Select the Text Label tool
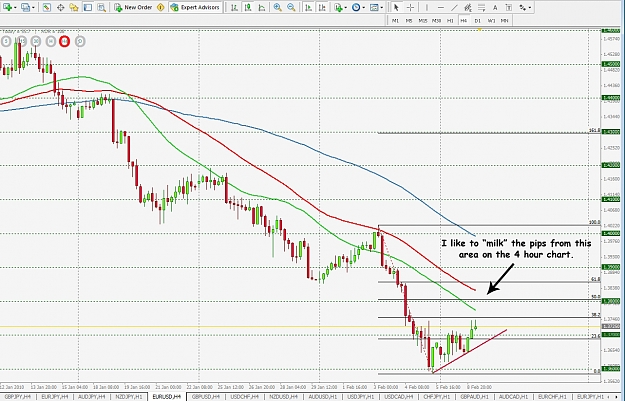Screen dimensions: 625x401 (x=508, y=7)
